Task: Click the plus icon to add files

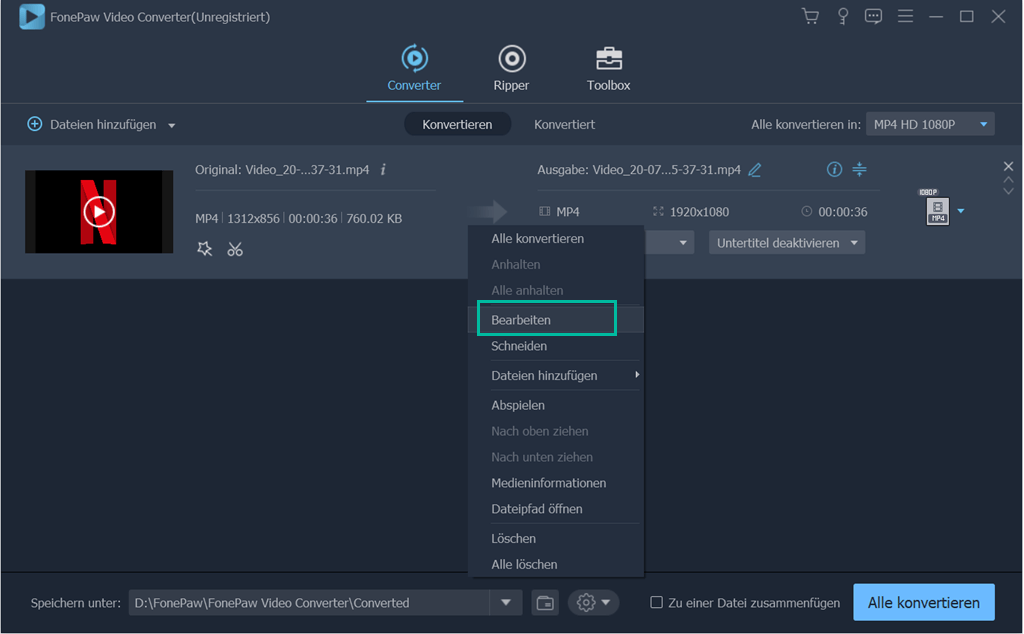Action: 35,124
